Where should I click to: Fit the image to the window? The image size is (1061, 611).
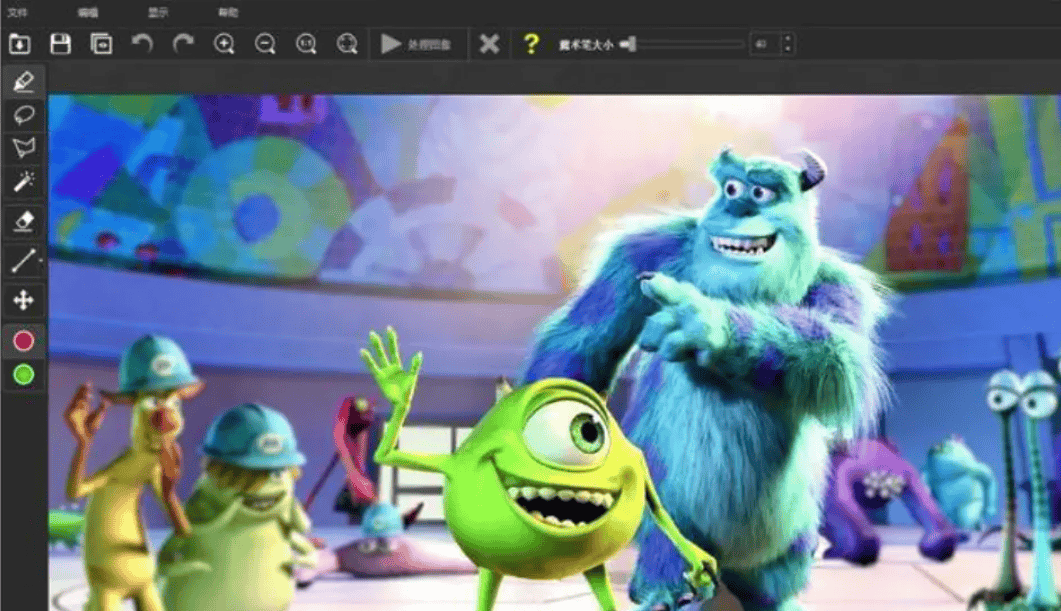tap(347, 44)
